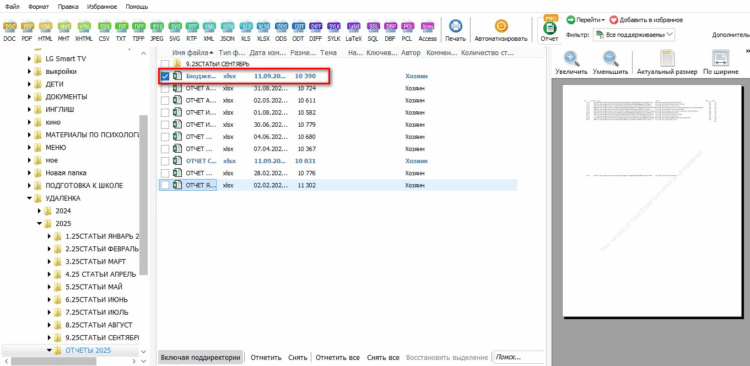This screenshot has height=366, width=750.
Task: Select JPEG output format icon
Action: point(157,31)
